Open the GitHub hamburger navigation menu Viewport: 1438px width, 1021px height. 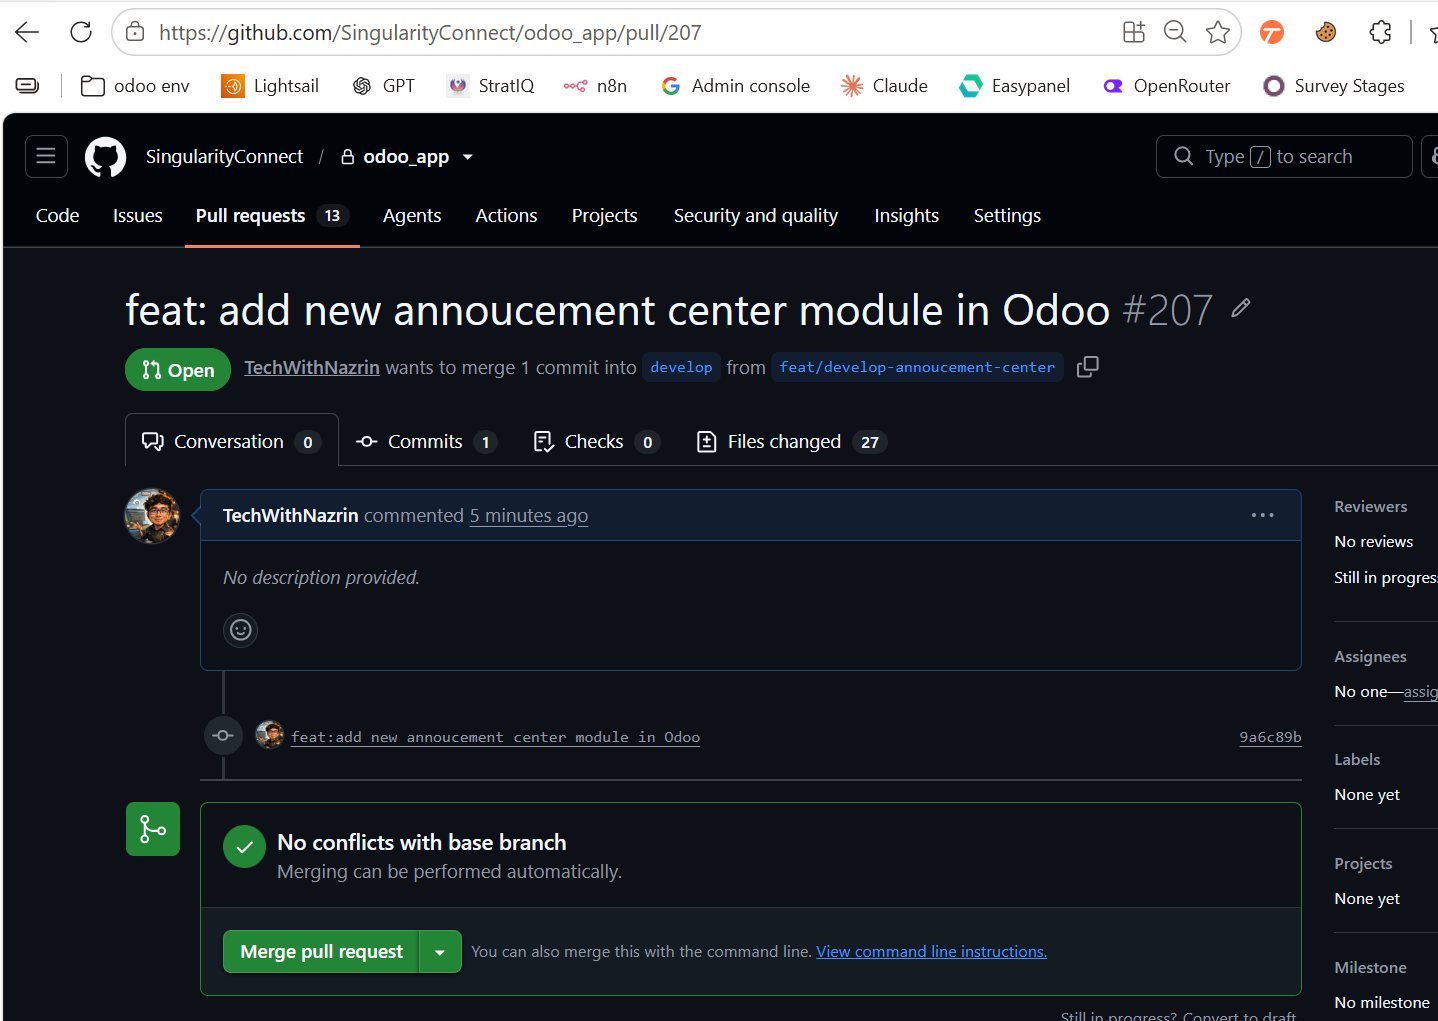46,156
